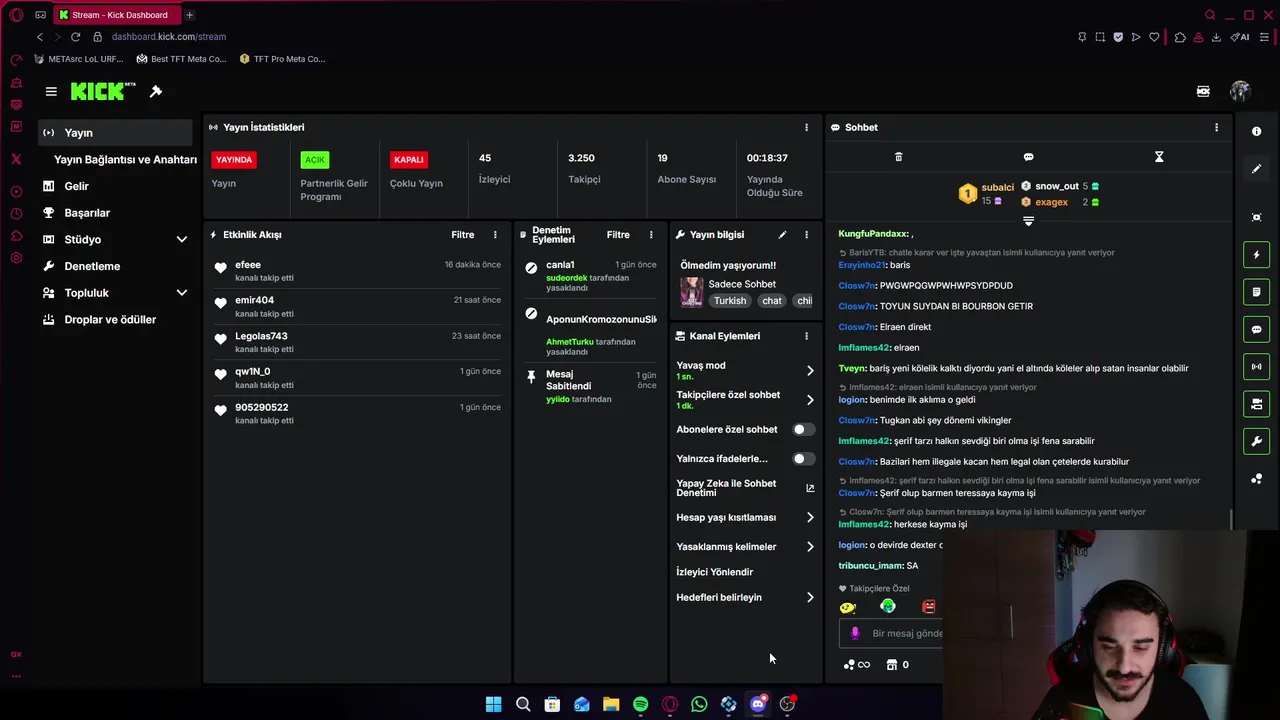Toggle broadcast signal widget in right toolbar

point(1256,366)
